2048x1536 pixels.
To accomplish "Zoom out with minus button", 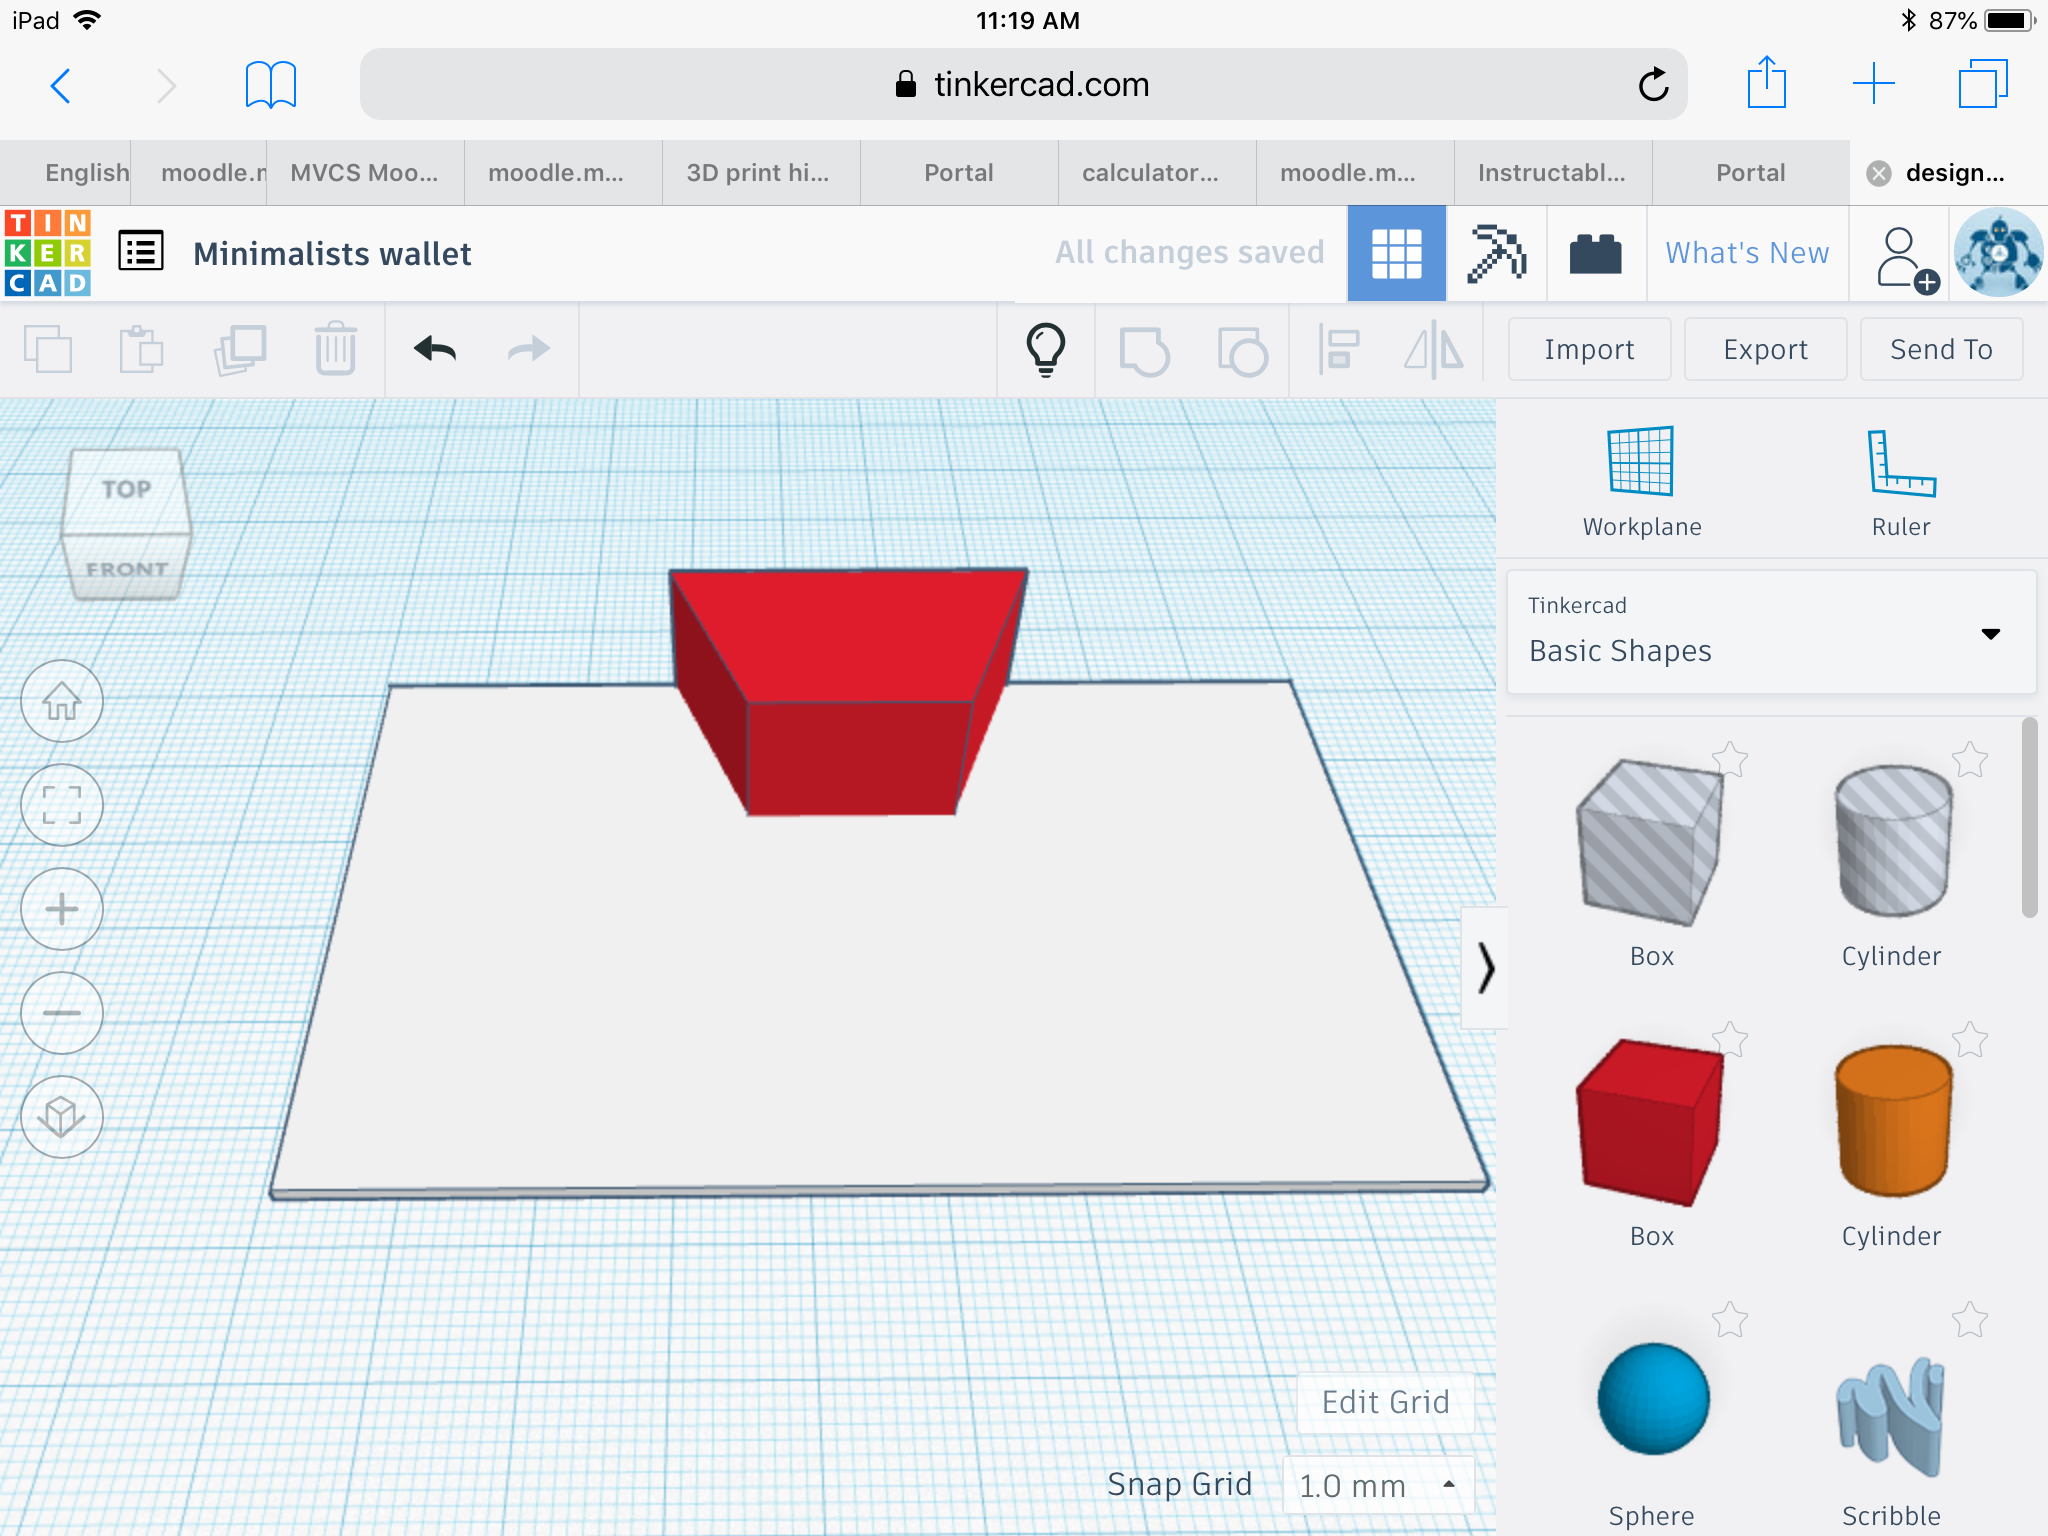I will [62, 1013].
